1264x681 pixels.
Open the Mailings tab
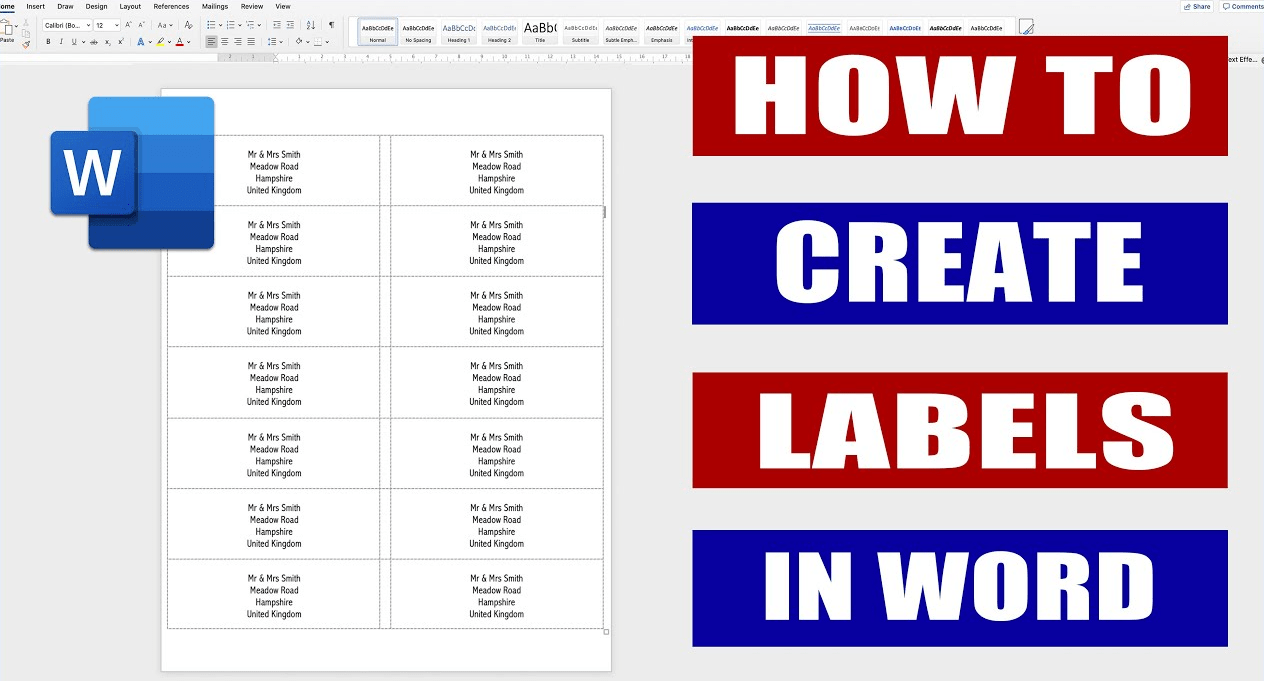[x=215, y=6]
